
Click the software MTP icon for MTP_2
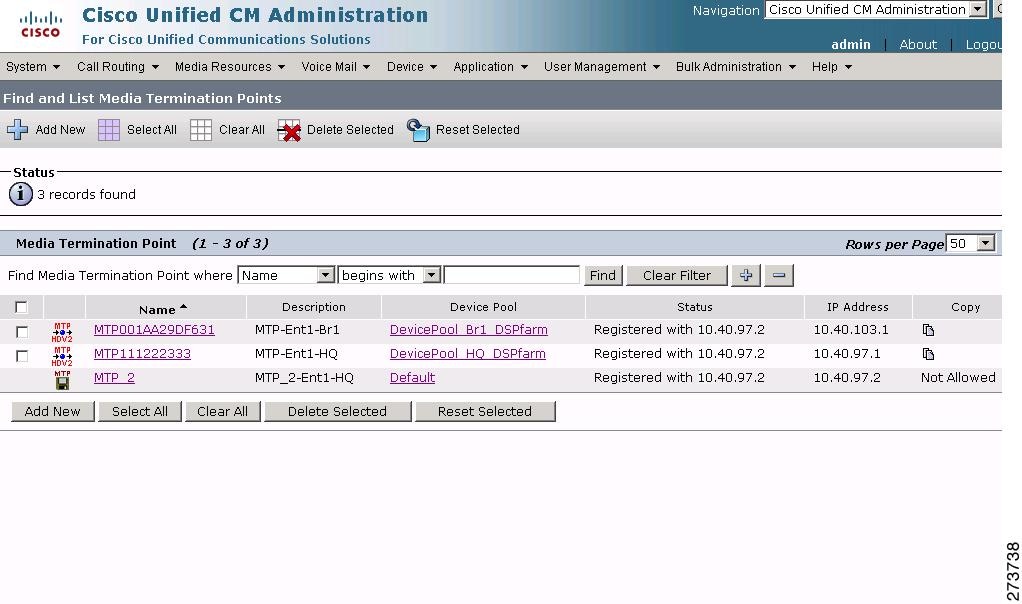click(x=62, y=380)
